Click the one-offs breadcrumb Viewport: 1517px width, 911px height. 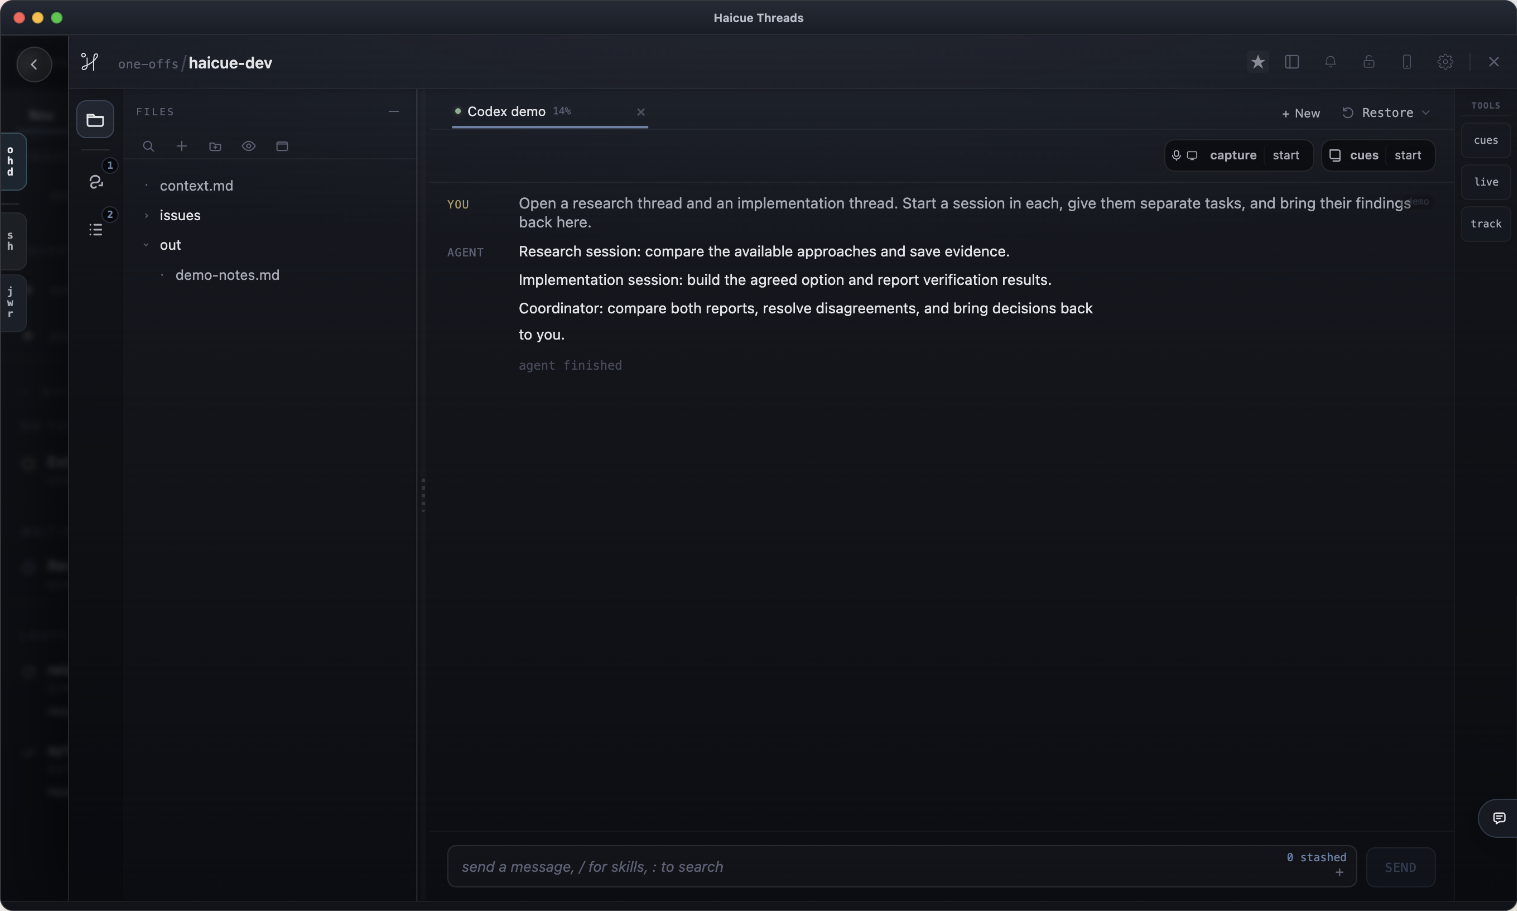[x=148, y=64]
